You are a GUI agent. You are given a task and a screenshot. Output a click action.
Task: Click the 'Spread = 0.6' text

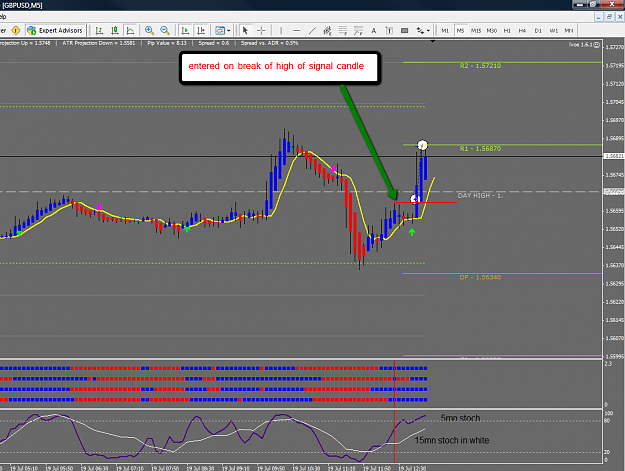coord(214,43)
